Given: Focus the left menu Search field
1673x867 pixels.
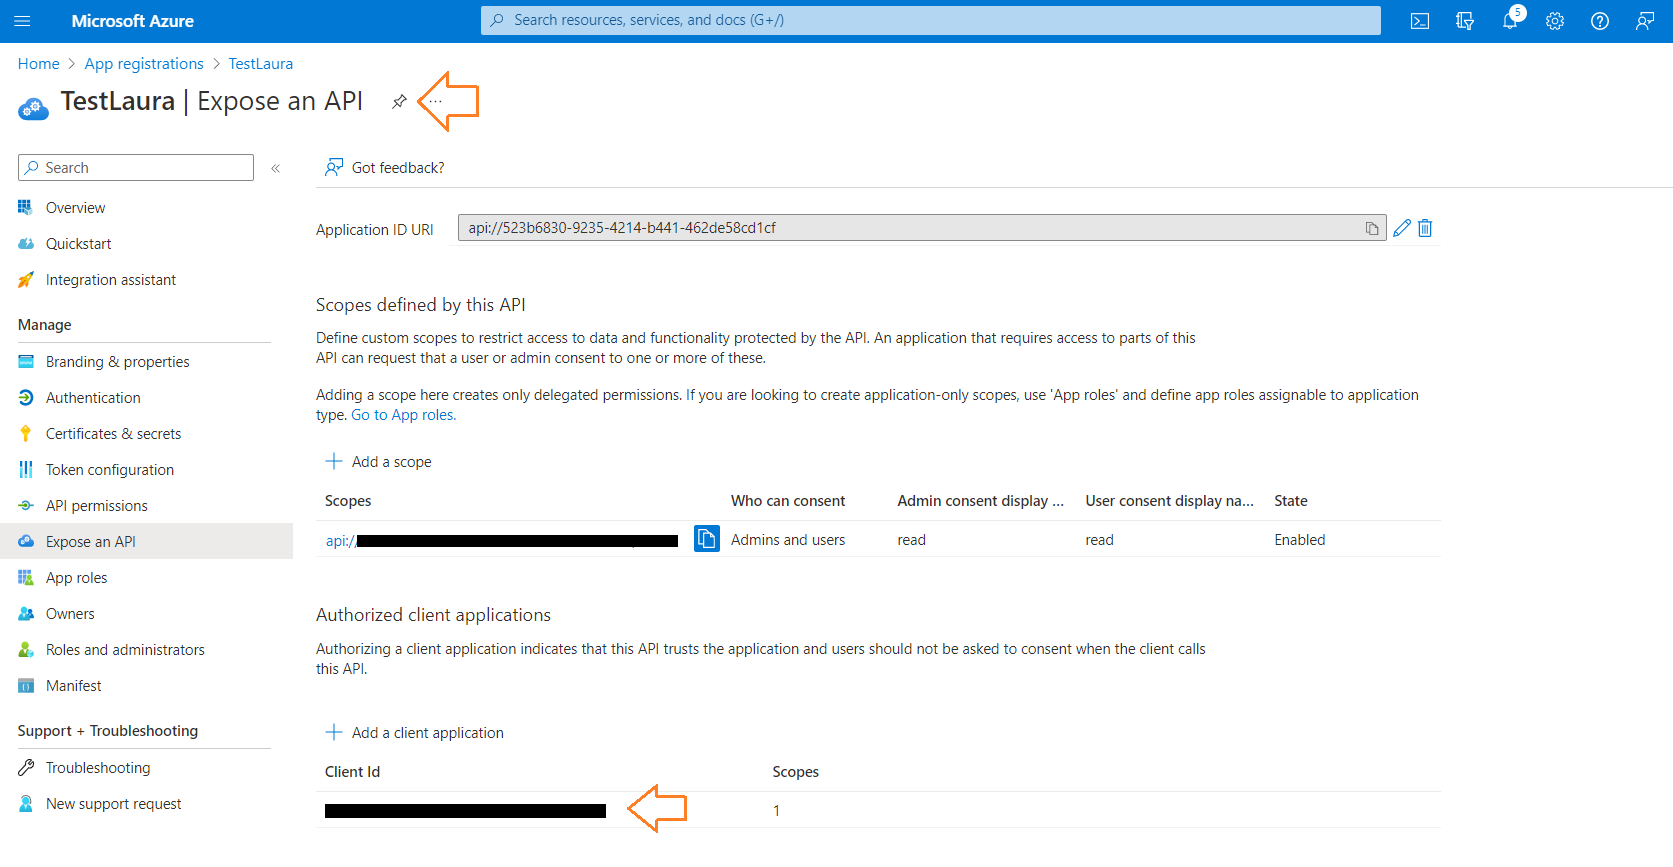Looking at the screenshot, I should 136,167.
